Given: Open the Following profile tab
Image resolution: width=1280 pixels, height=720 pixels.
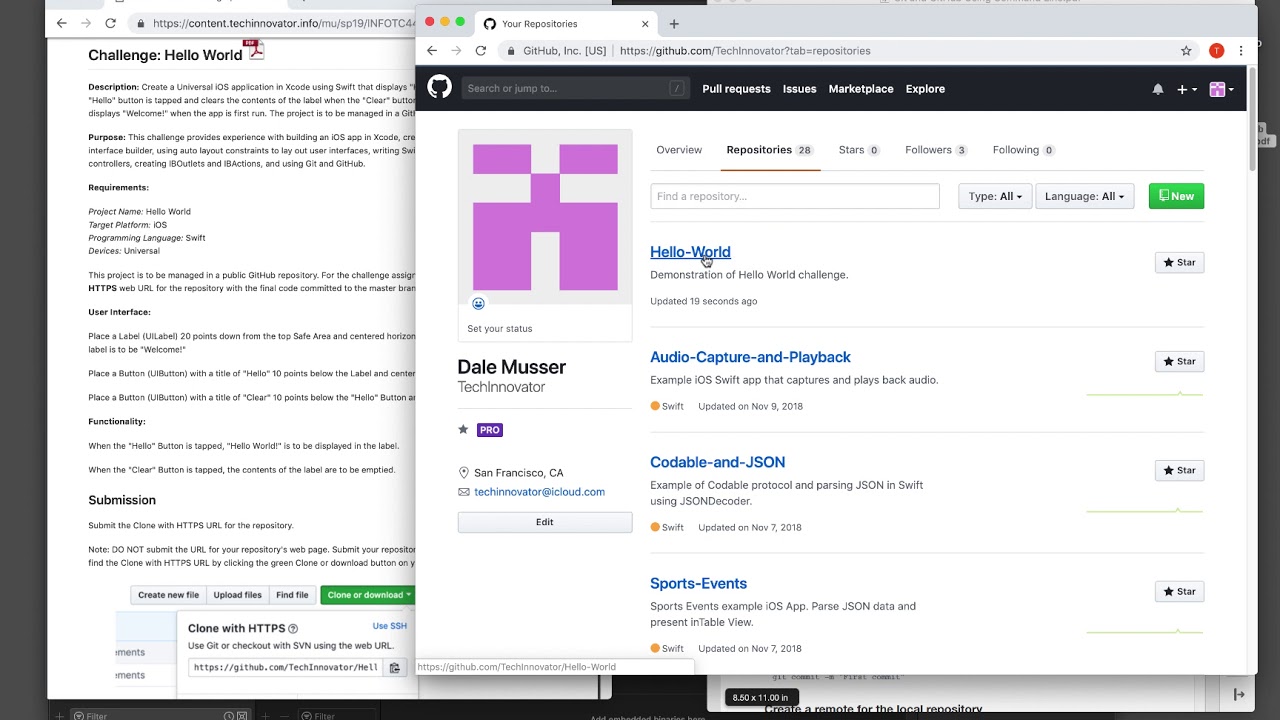Looking at the screenshot, I should [x=1023, y=150].
